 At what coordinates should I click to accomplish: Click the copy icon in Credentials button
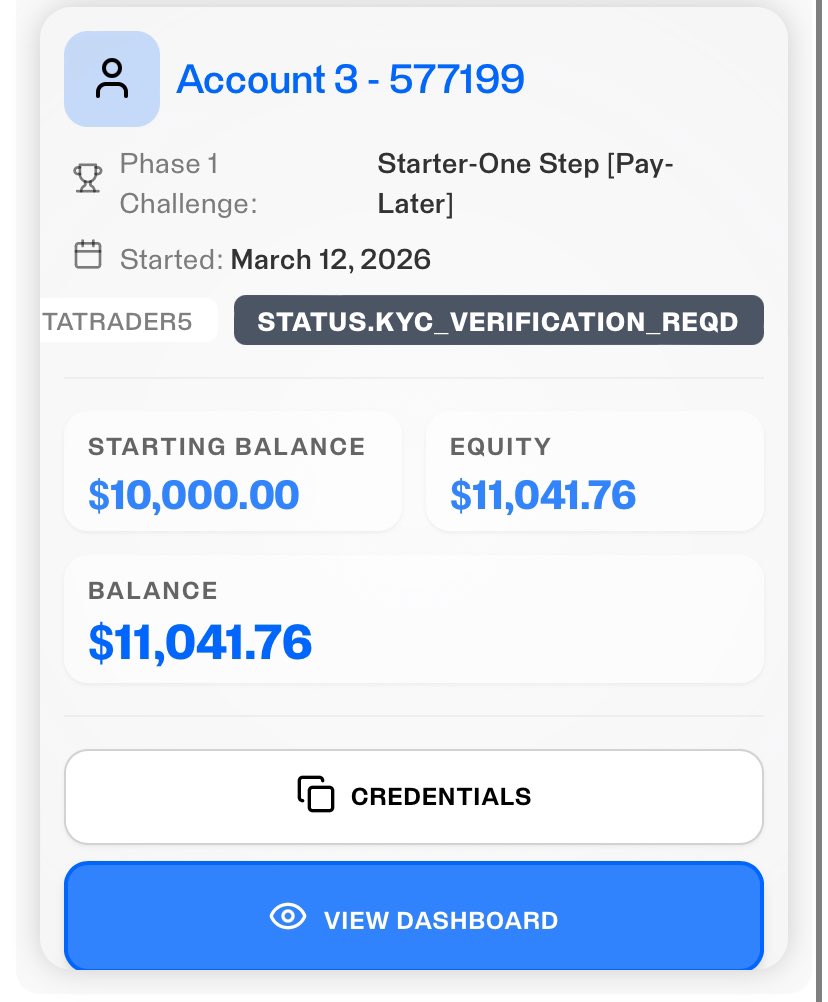[316, 794]
